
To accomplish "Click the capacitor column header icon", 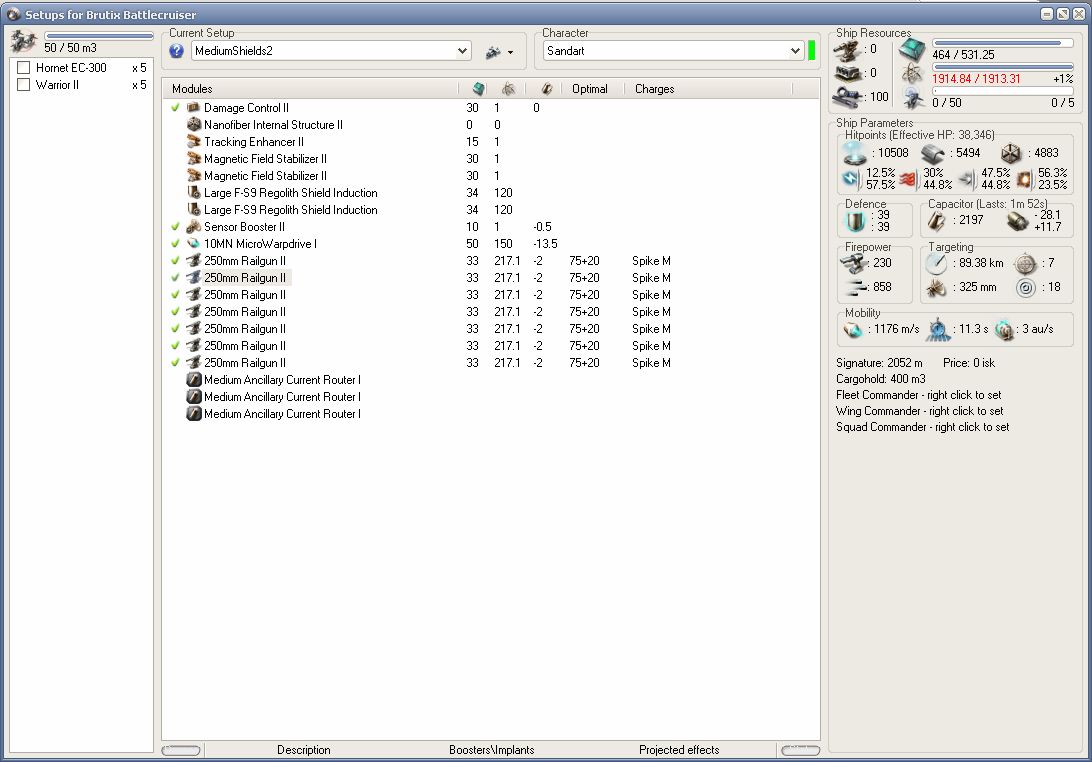I will click(547, 88).
